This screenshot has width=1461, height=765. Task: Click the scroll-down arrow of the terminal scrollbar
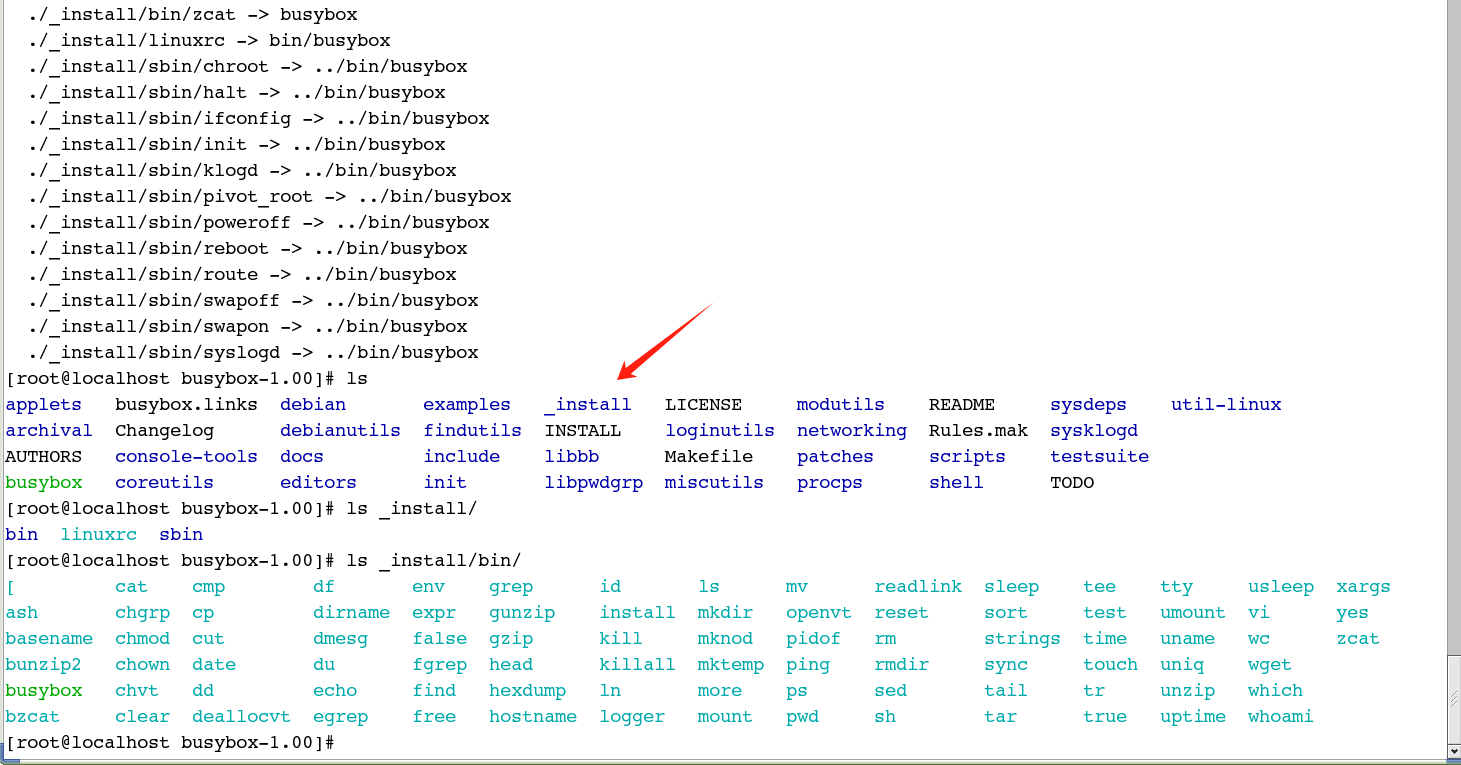tap(1454, 750)
